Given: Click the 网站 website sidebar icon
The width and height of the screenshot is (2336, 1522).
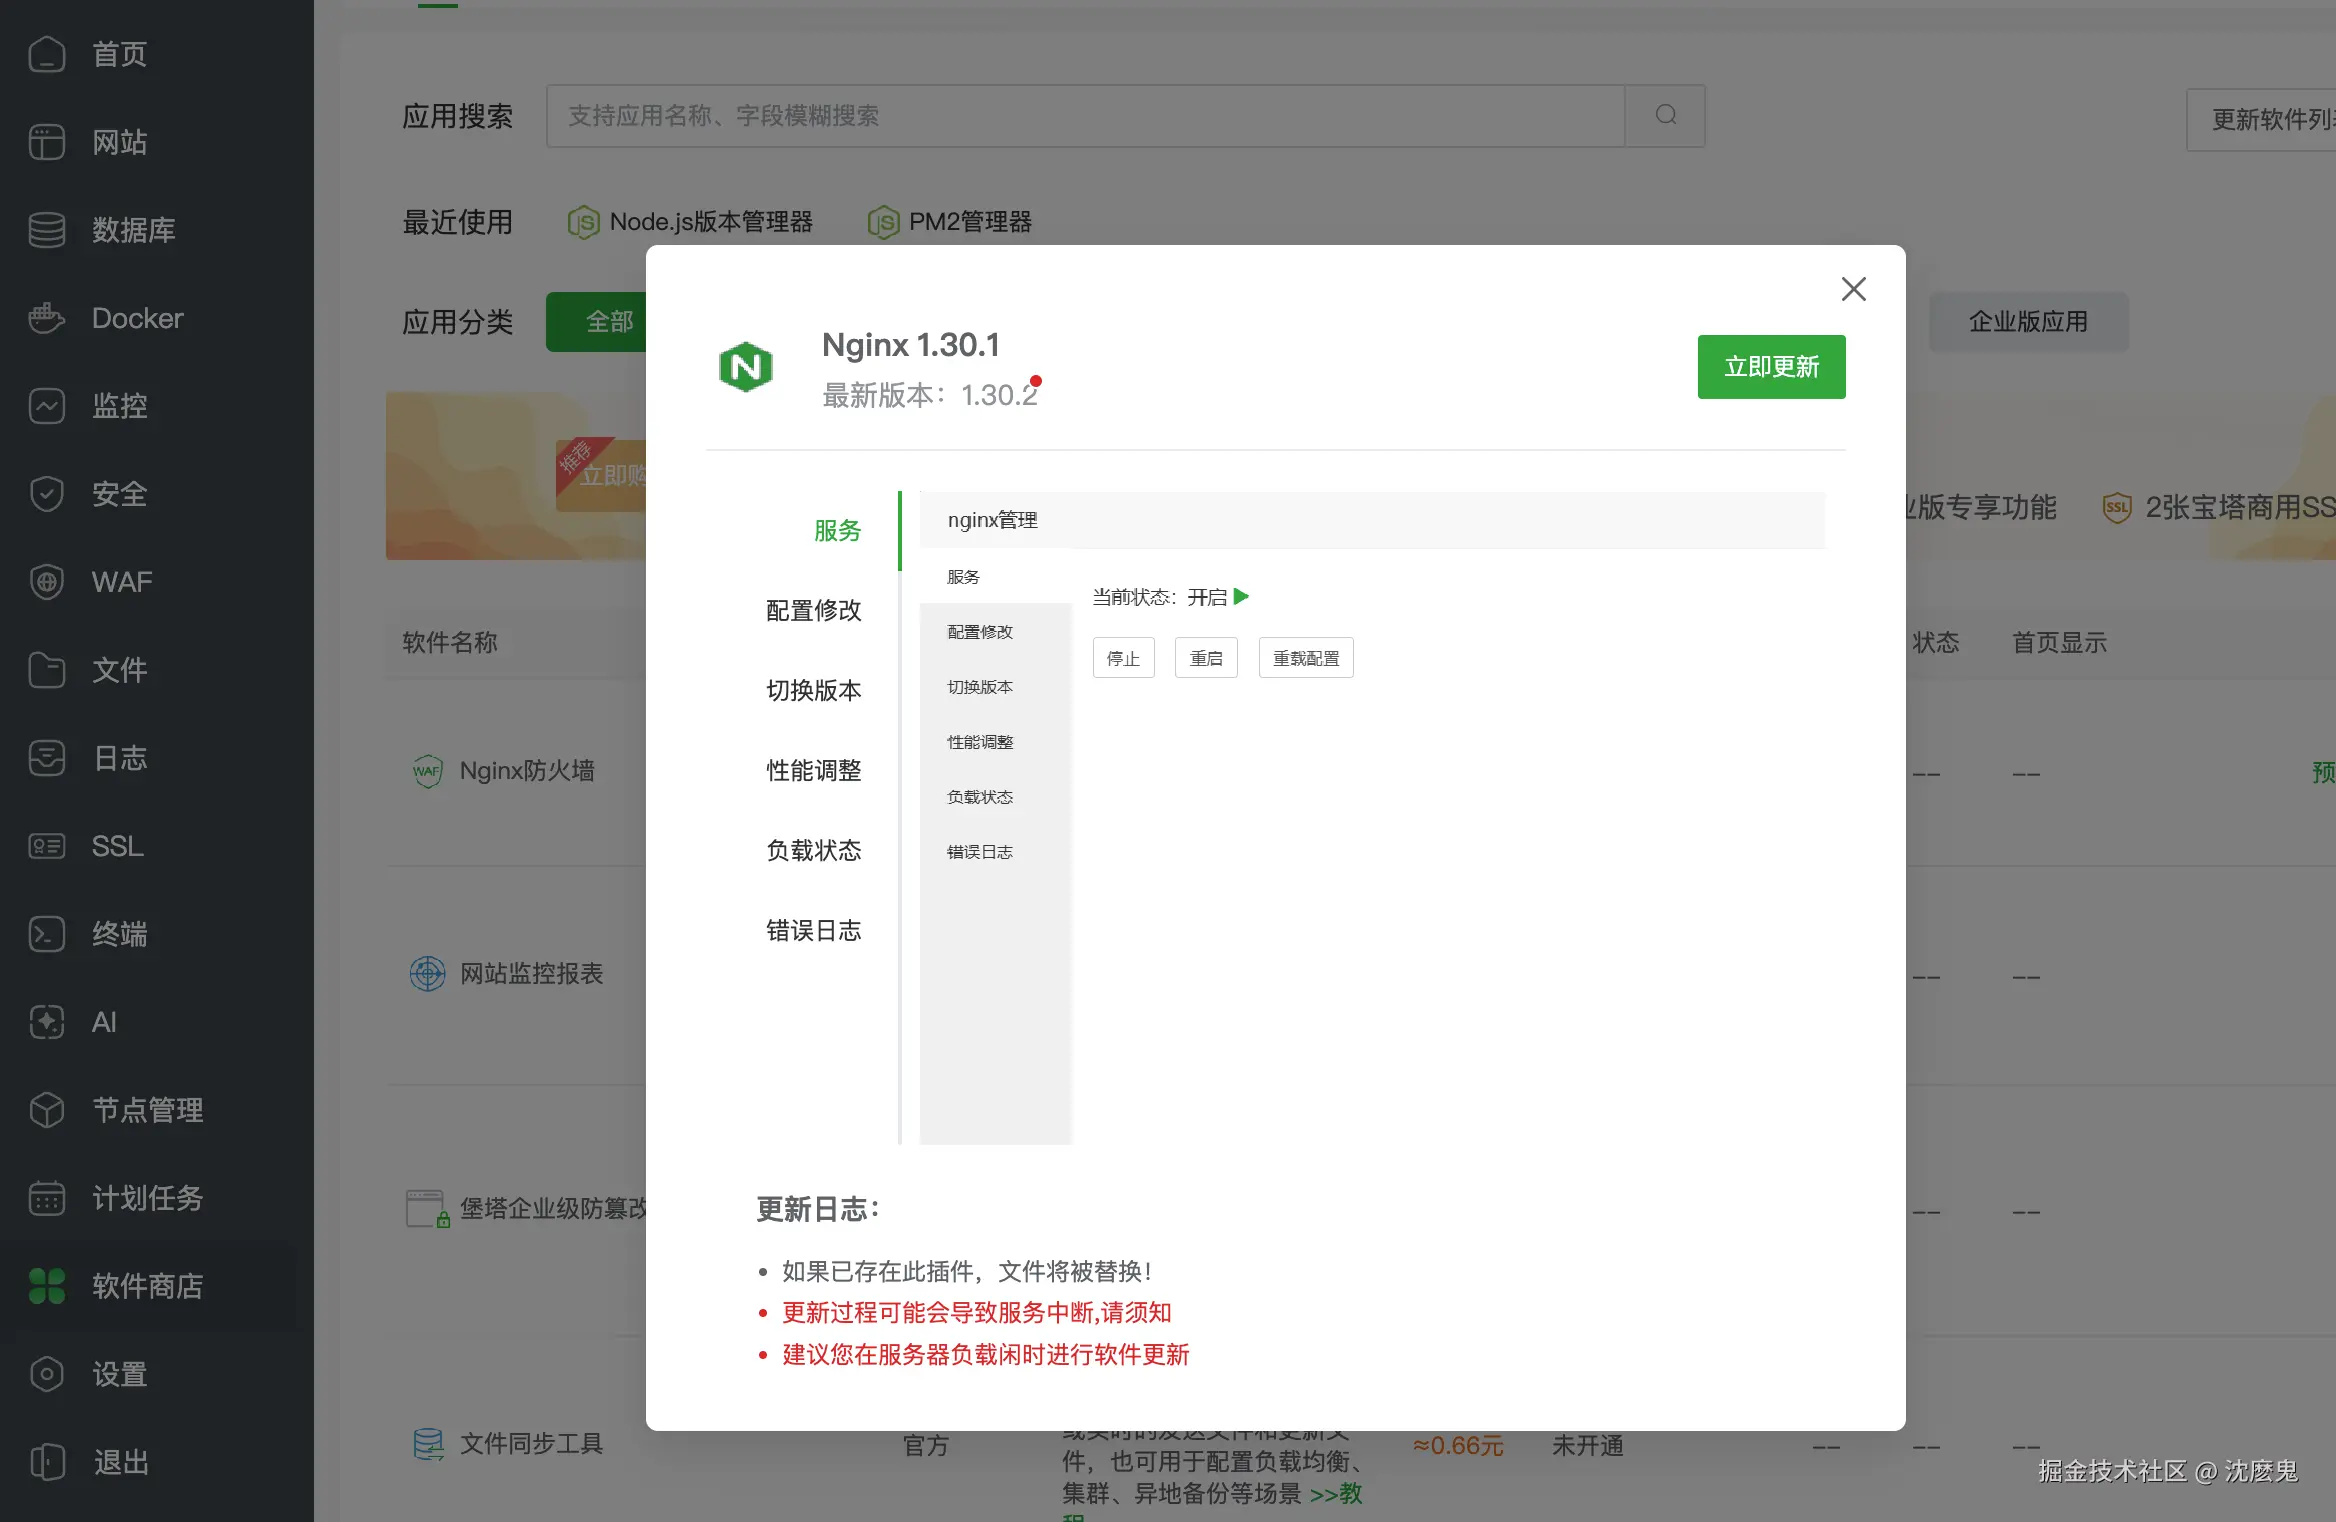Looking at the screenshot, I should [x=47, y=142].
